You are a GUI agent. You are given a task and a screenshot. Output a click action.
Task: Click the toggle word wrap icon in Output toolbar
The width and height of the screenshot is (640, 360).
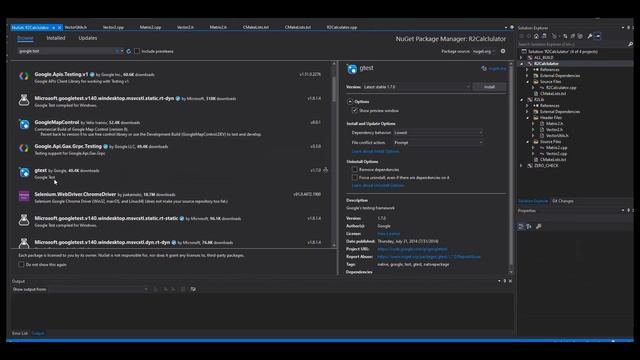[193, 289]
